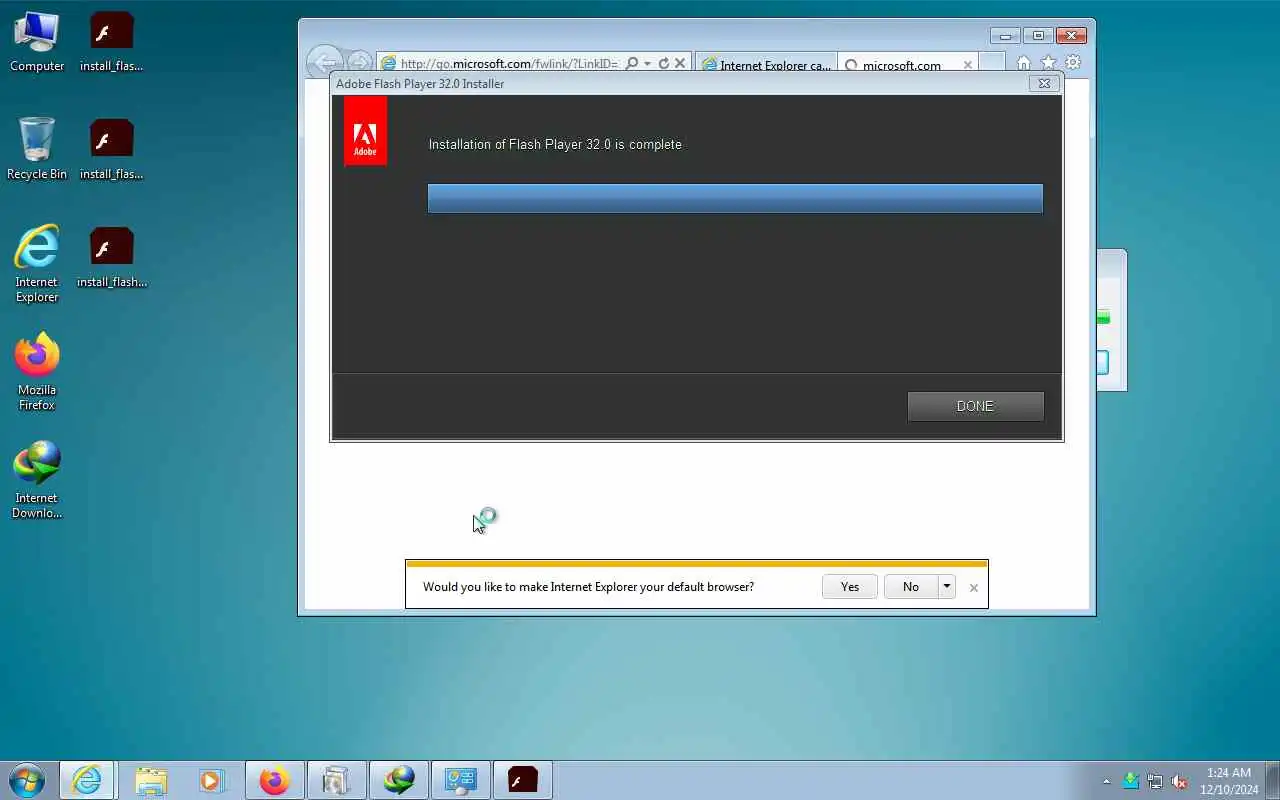Click the installation progress bar
This screenshot has width=1280, height=800.
tap(735, 198)
